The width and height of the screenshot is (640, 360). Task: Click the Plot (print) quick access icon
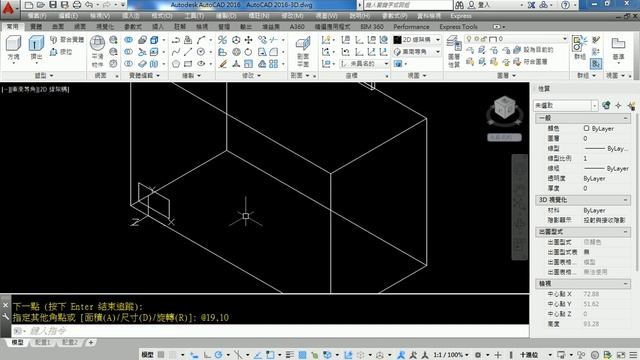tap(77, 5)
